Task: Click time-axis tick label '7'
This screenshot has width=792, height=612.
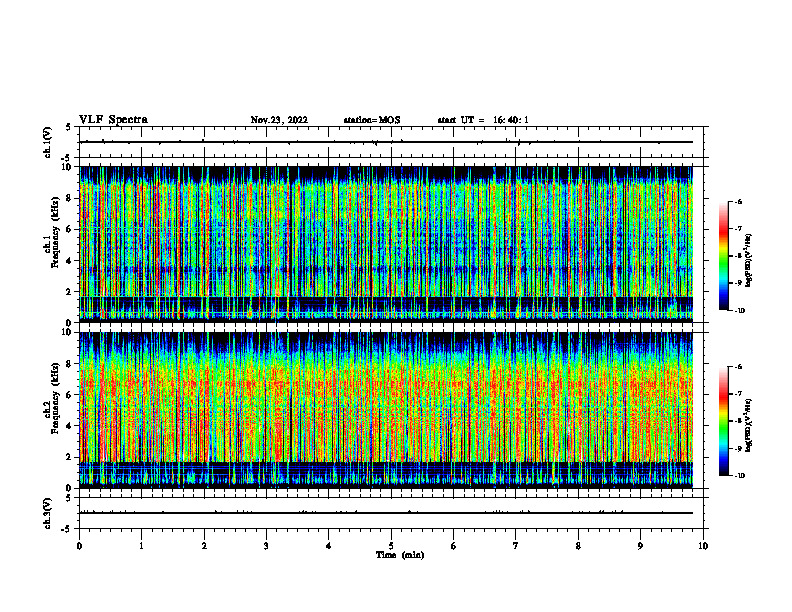Action: (x=516, y=546)
